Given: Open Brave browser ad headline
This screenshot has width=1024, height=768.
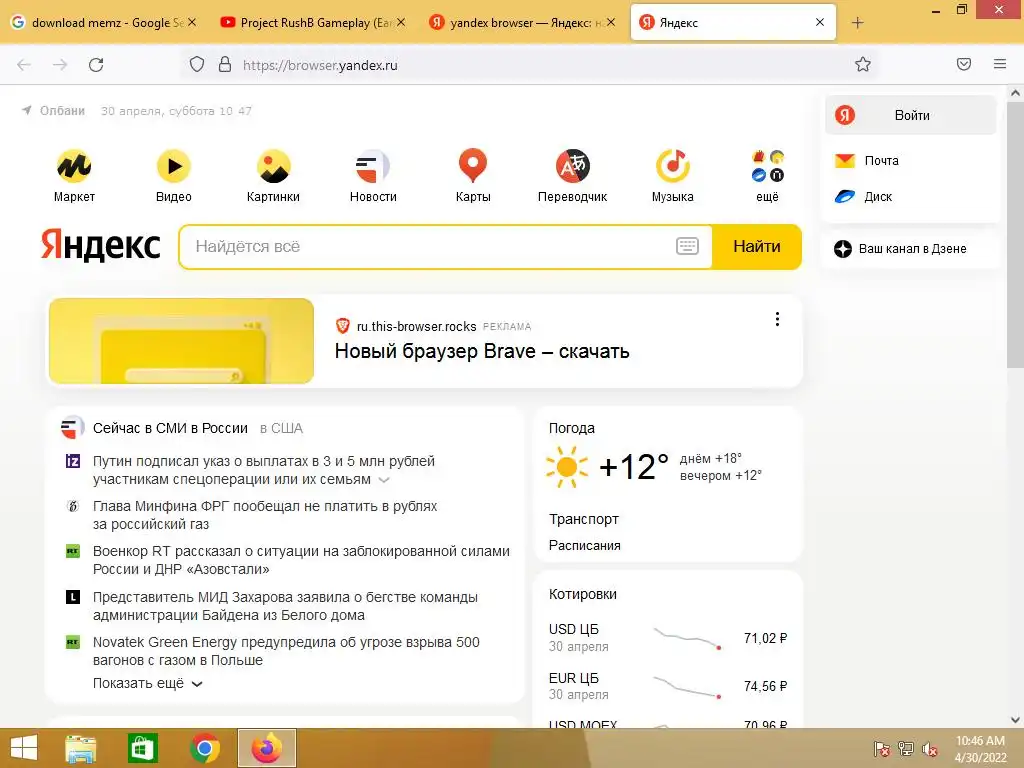Looking at the screenshot, I should pyautogui.click(x=482, y=351).
